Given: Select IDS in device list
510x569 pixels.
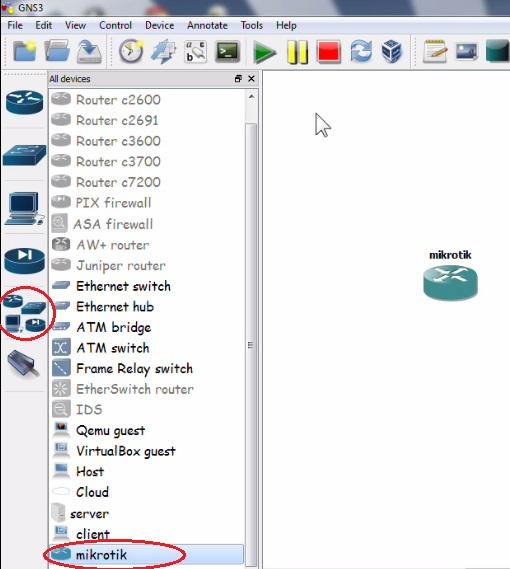Looking at the screenshot, I should [147, 410].
